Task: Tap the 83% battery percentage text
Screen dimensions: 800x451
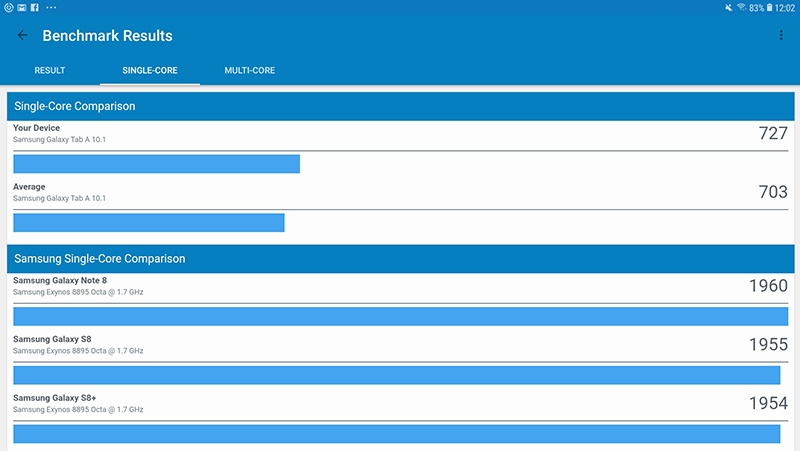Action: [x=757, y=8]
